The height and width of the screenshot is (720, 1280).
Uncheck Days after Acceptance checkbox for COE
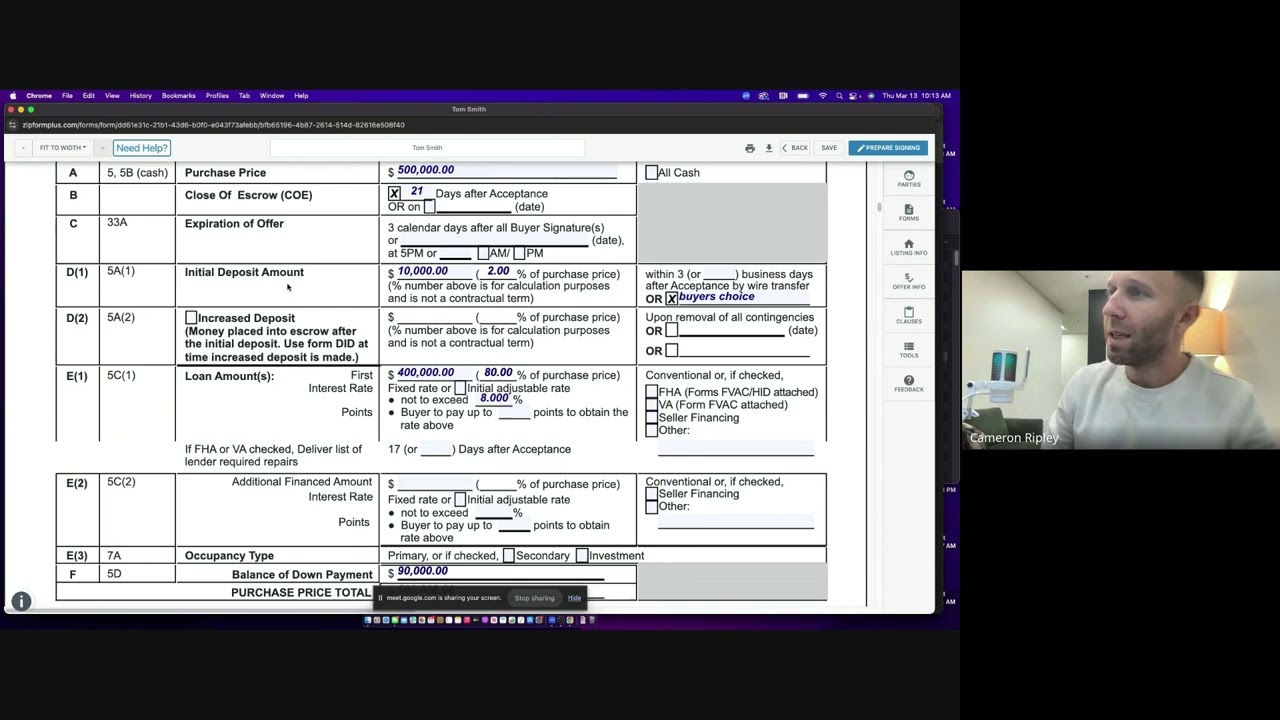tap(394, 194)
